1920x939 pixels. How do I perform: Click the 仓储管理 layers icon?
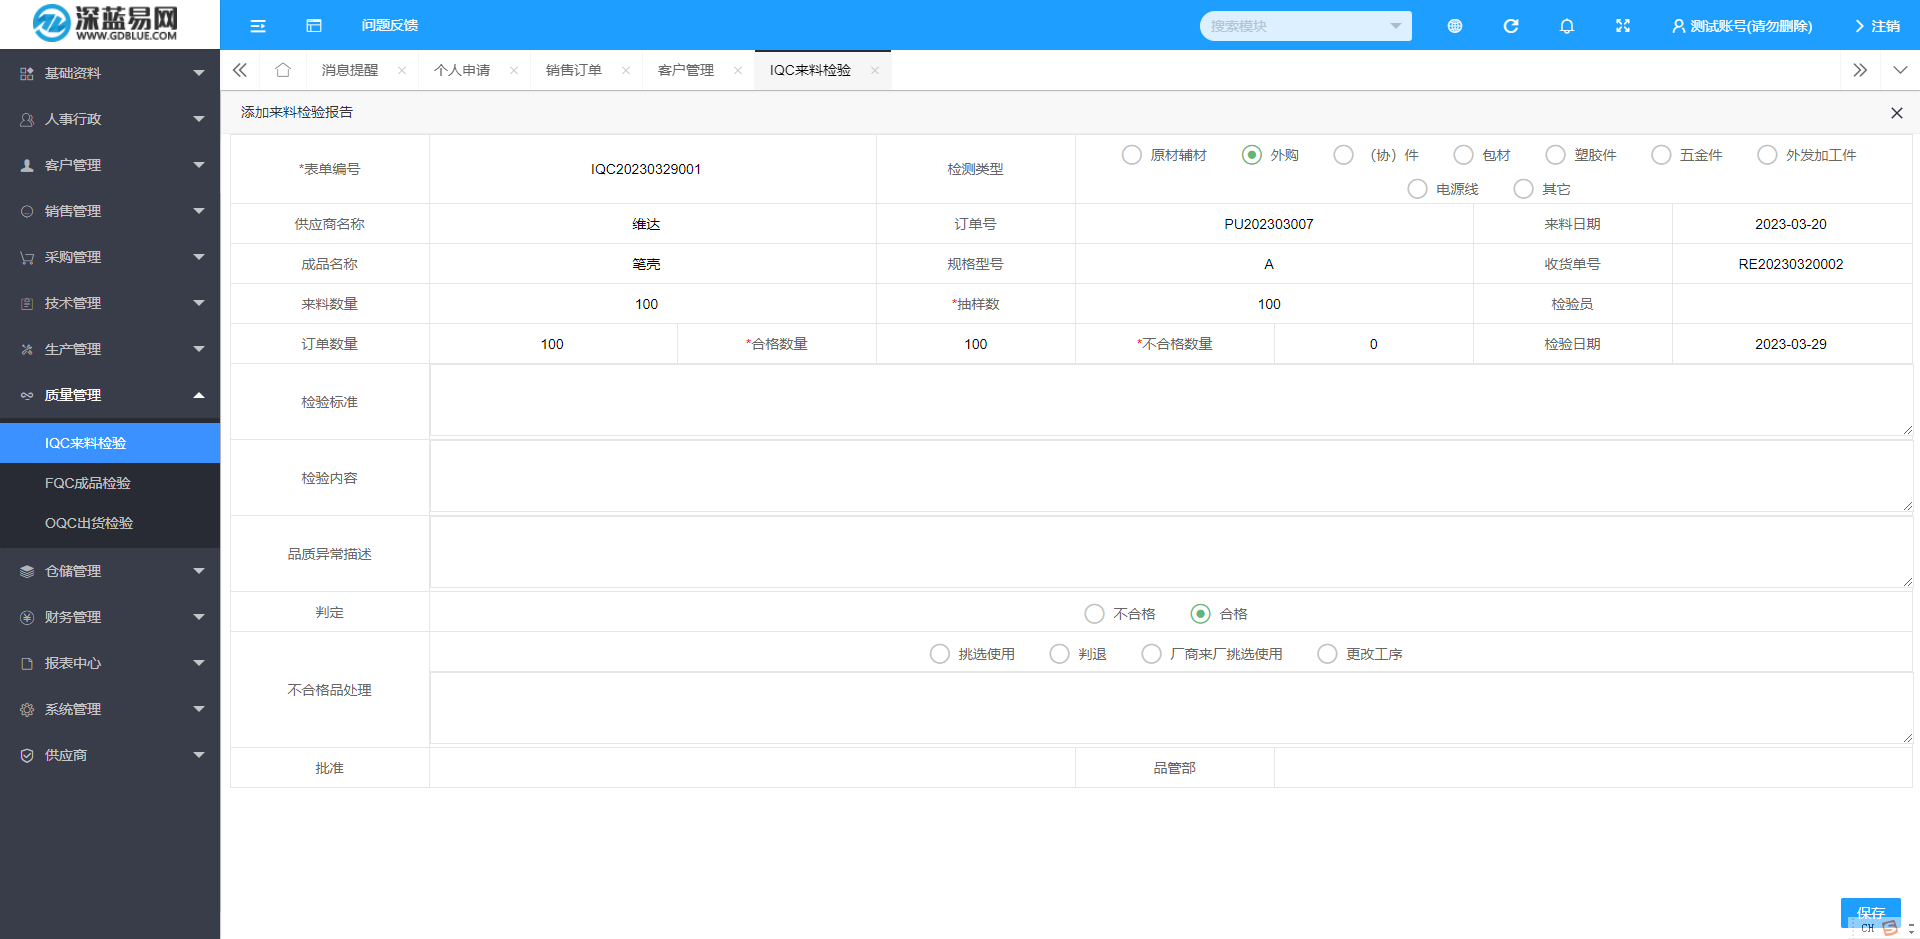pyautogui.click(x=27, y=571)
